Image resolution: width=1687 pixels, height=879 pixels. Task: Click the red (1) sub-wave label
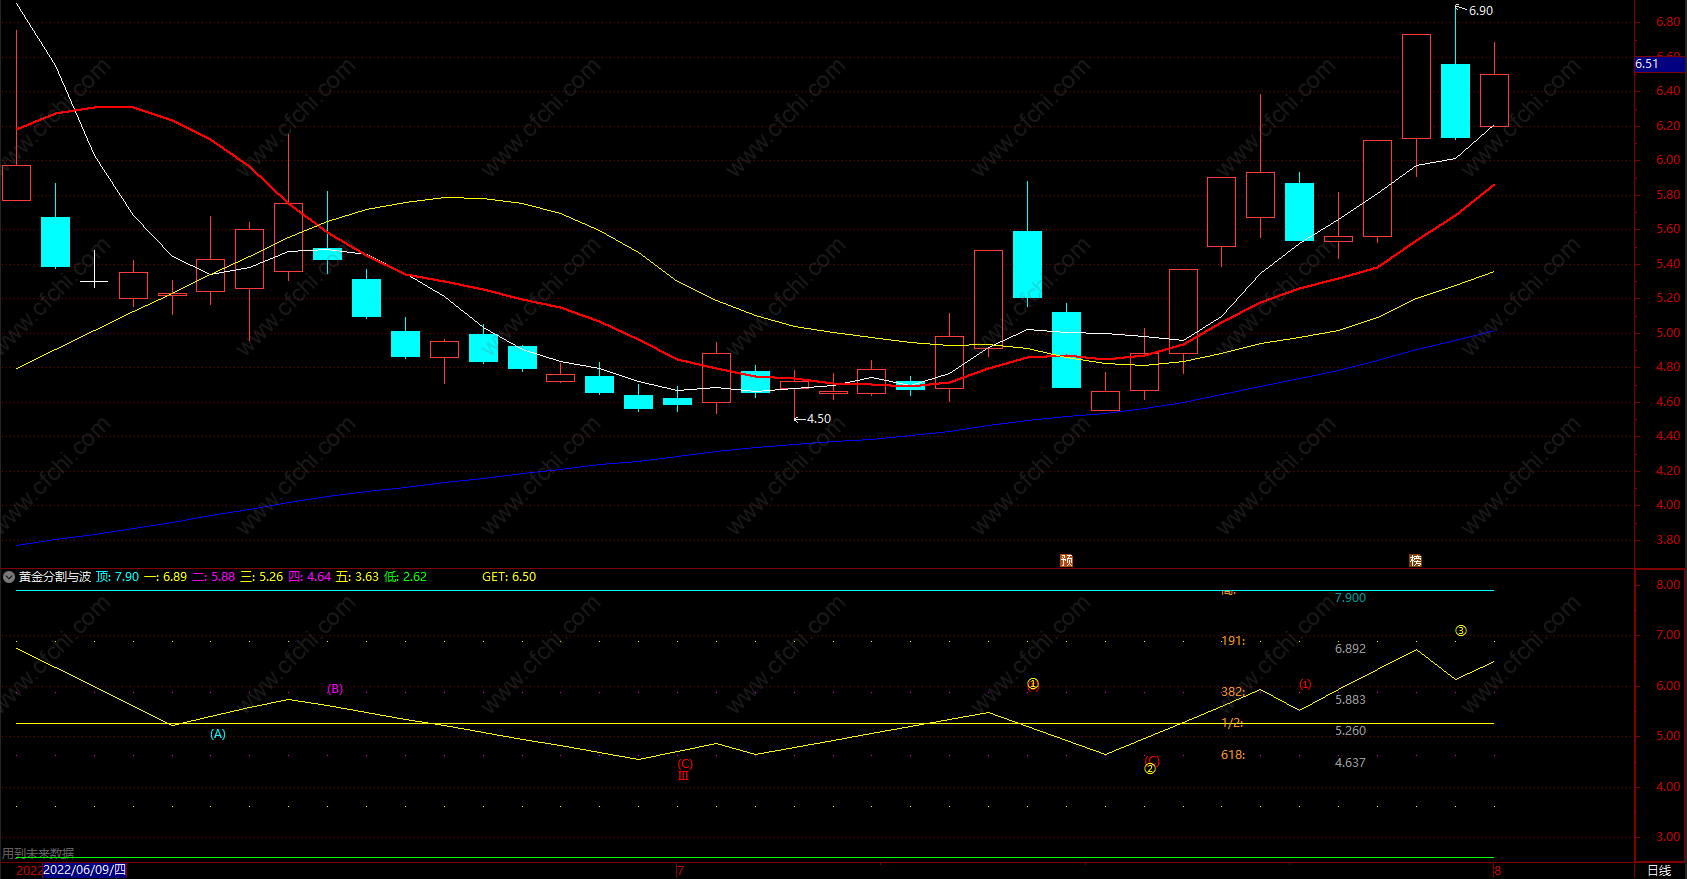pos(1305,685)
